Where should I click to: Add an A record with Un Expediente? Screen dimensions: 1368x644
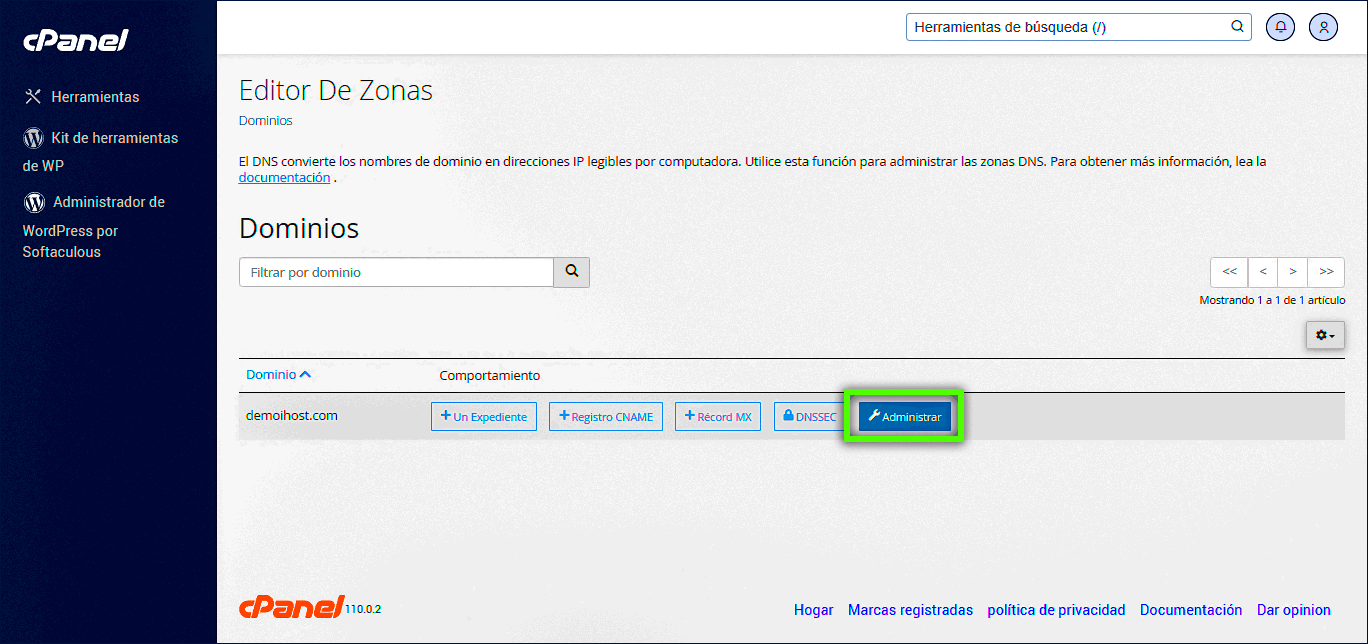(484, 417)
